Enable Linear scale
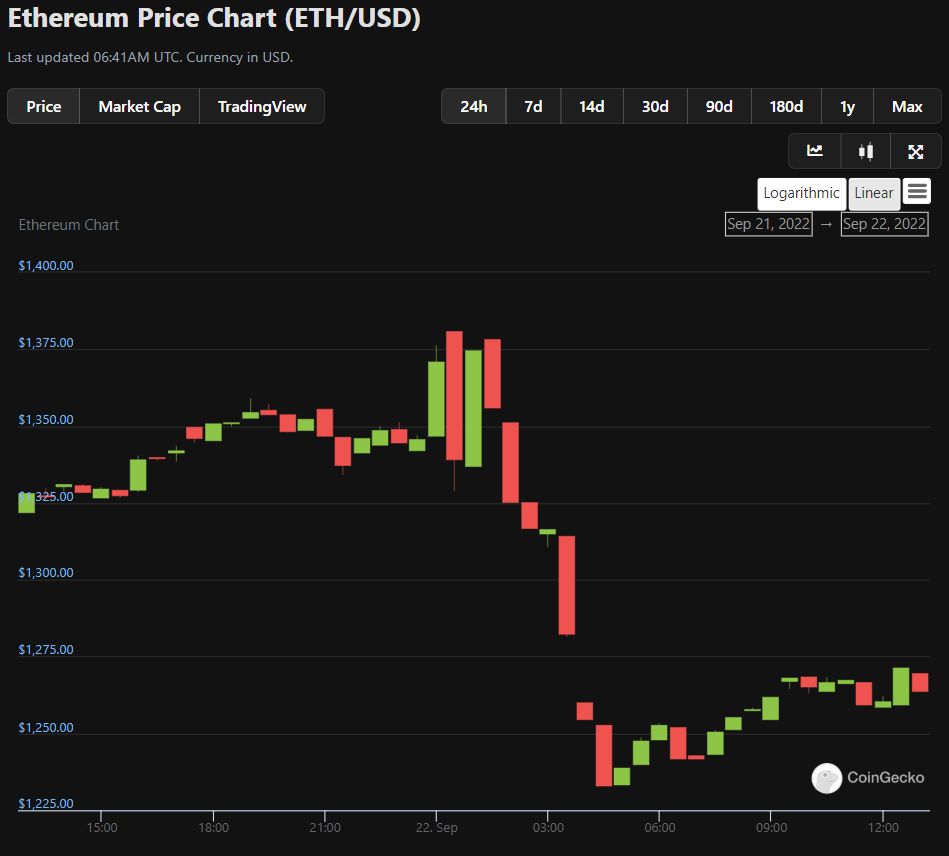 pos(874,194)
